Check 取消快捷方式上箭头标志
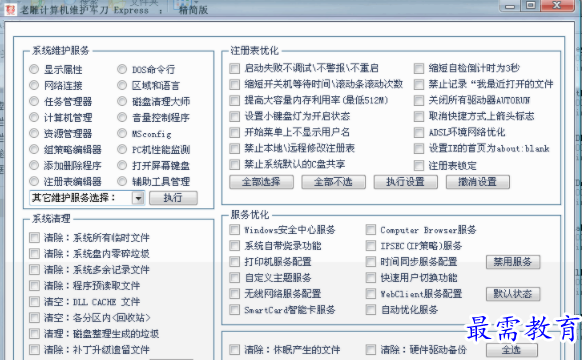588x360 pixels. coord(419,117)
